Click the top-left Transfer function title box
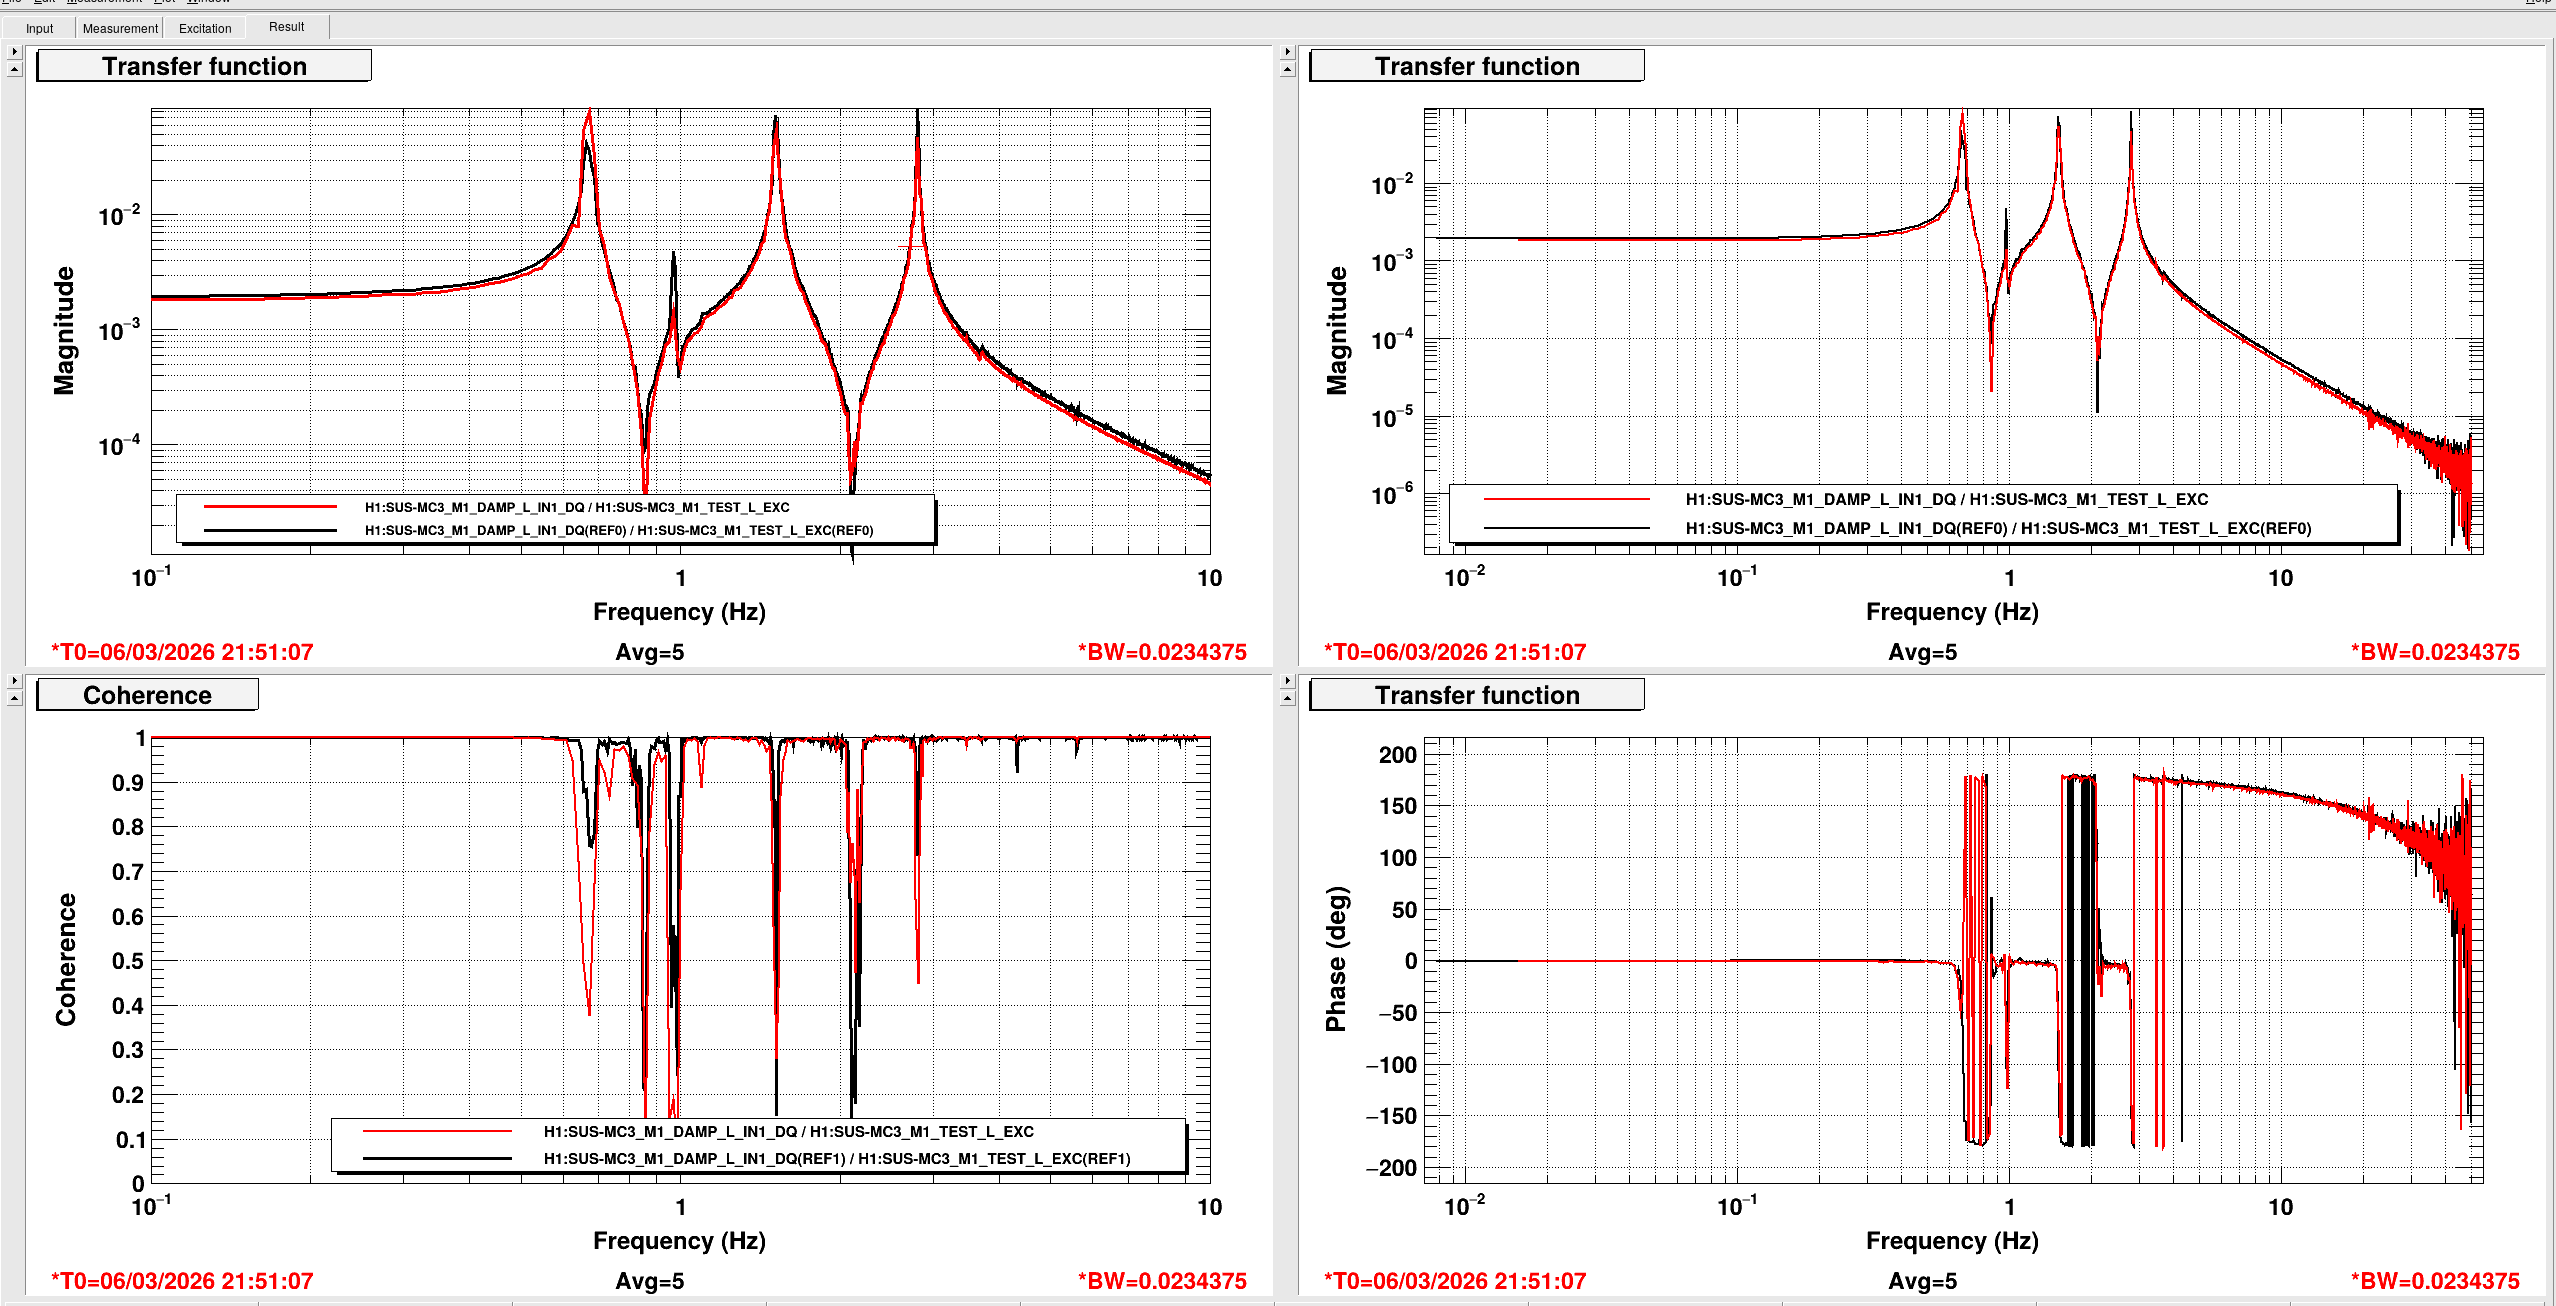2556x1306 pixels. (x=204, y=66)
